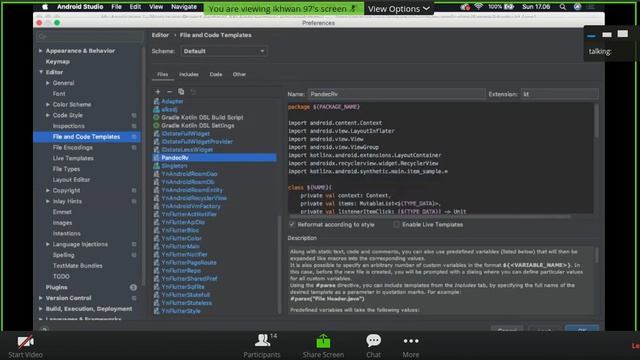640x360 pixels.
Task: Expand Build, Execution, Deployment section
Action: pos(40,309)
